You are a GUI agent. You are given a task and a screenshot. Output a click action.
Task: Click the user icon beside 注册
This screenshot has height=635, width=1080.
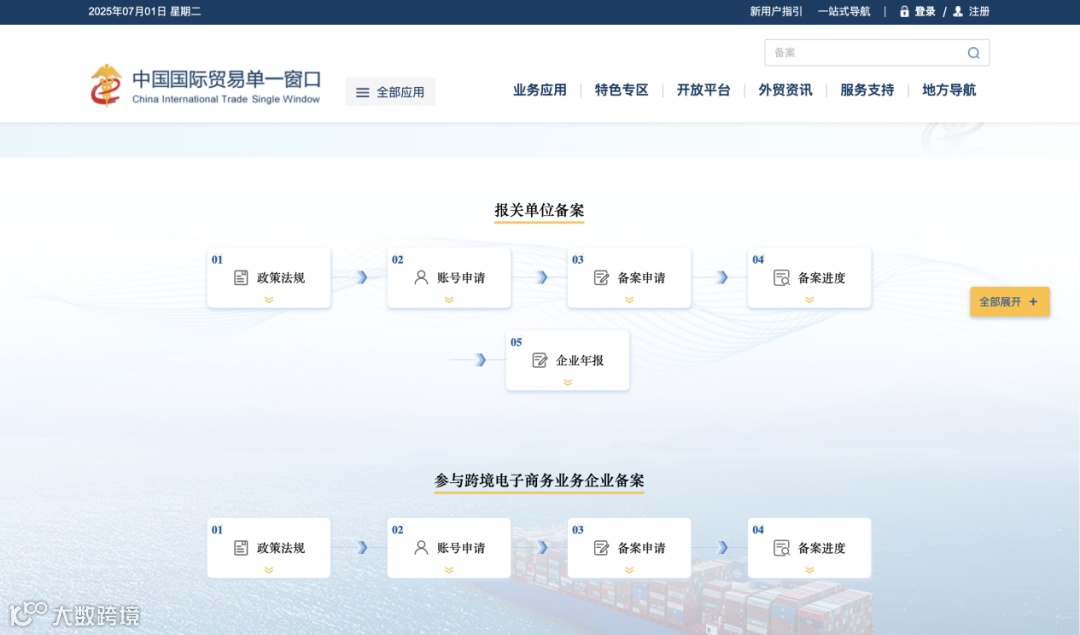(x=957, y=12)
